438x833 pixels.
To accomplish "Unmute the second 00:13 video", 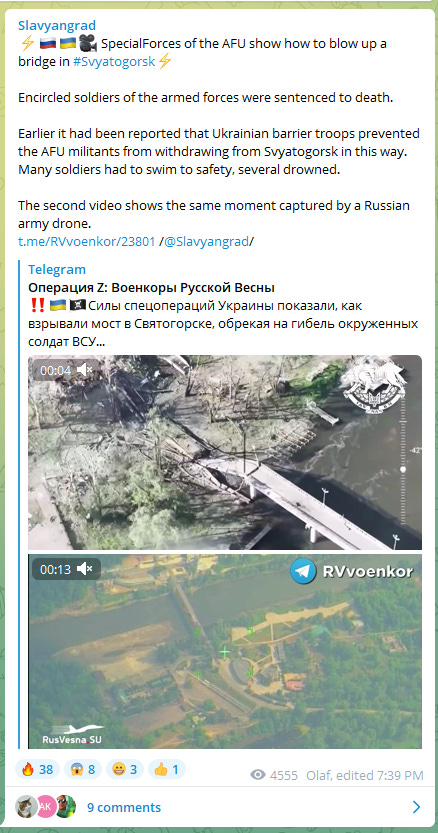I will [85, 569].
